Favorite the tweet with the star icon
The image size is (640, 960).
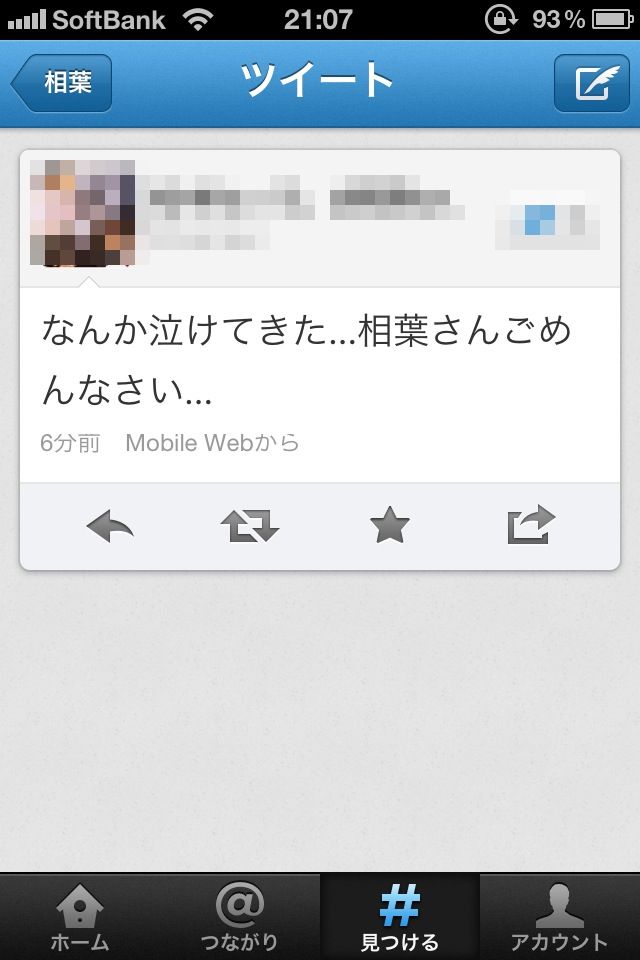point(390,525)
